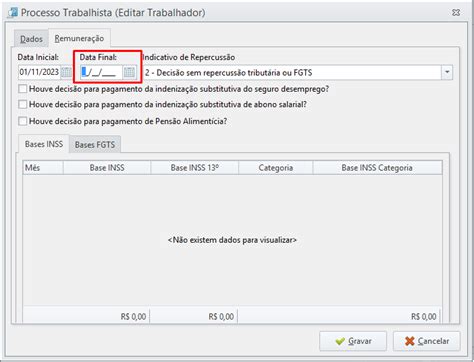Viewport: 474px width, 362px height.
Task: Focus the Data Inicial field with 01/11/2023
Action: click(39, 72)
